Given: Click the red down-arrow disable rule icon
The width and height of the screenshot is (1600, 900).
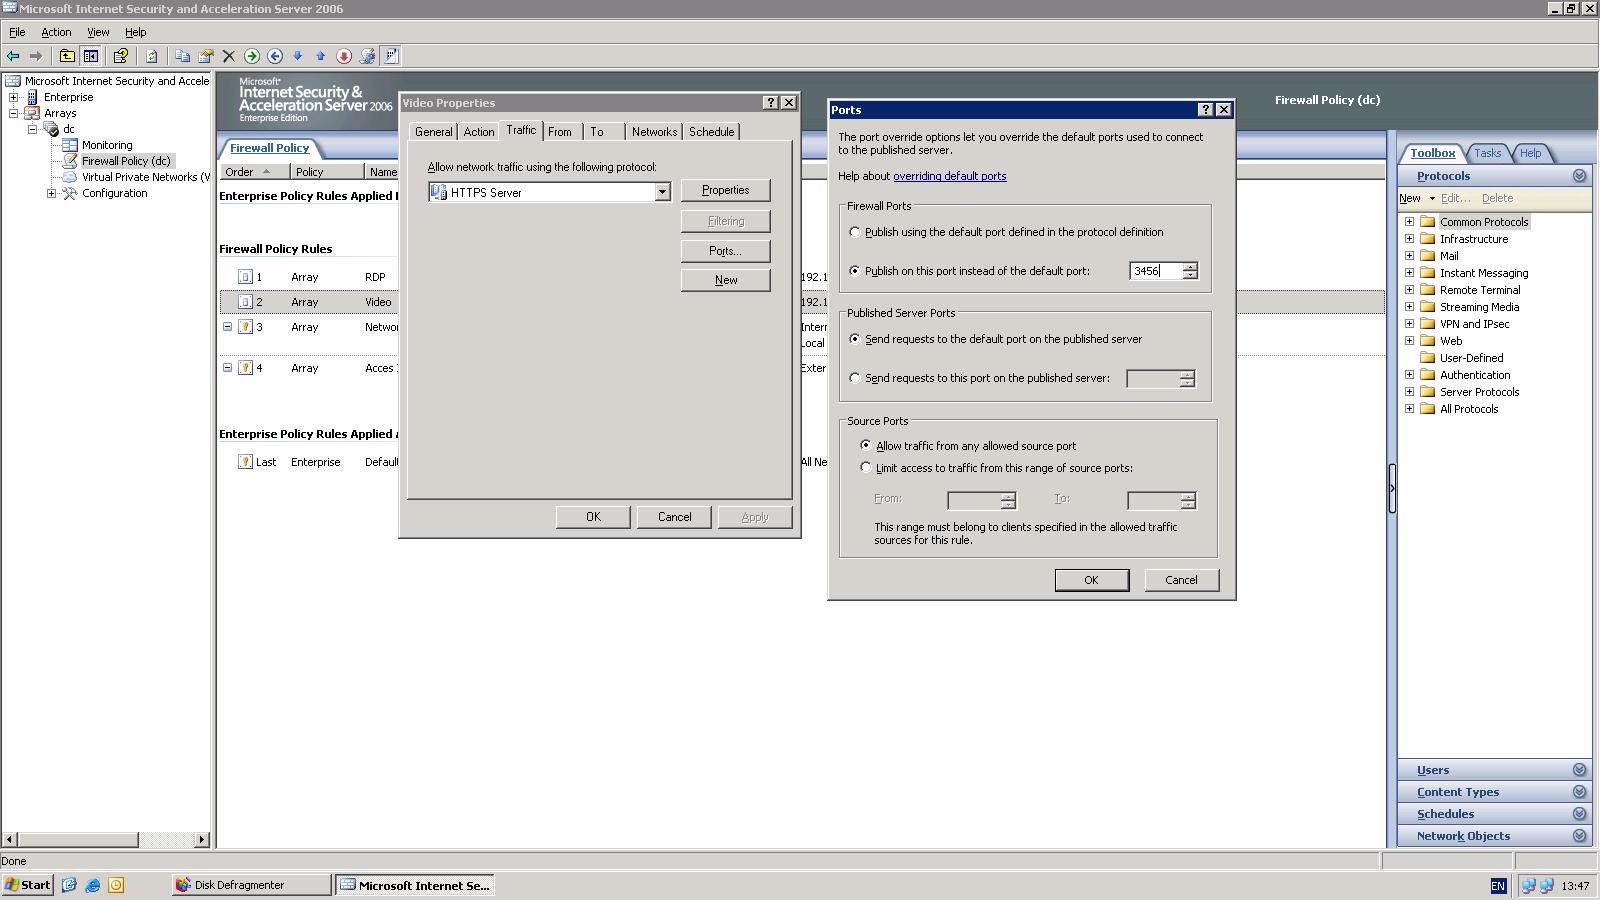Looking at the screenshot, I should tap(344, 56).
